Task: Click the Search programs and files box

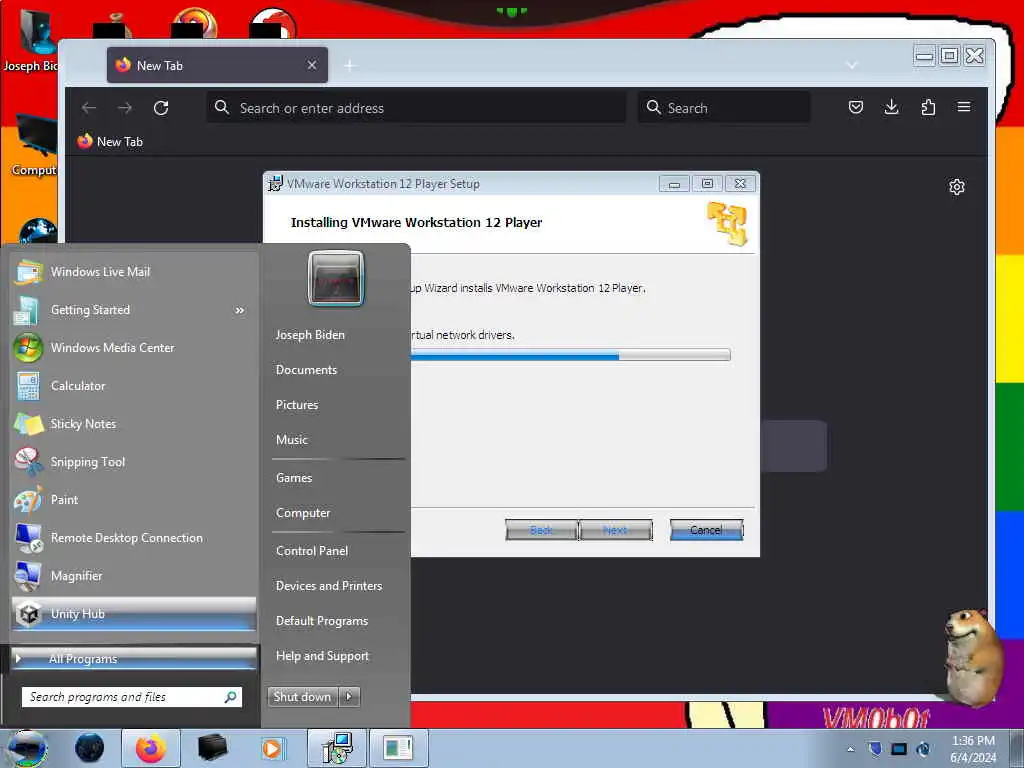Action: (x=131, y=697)
